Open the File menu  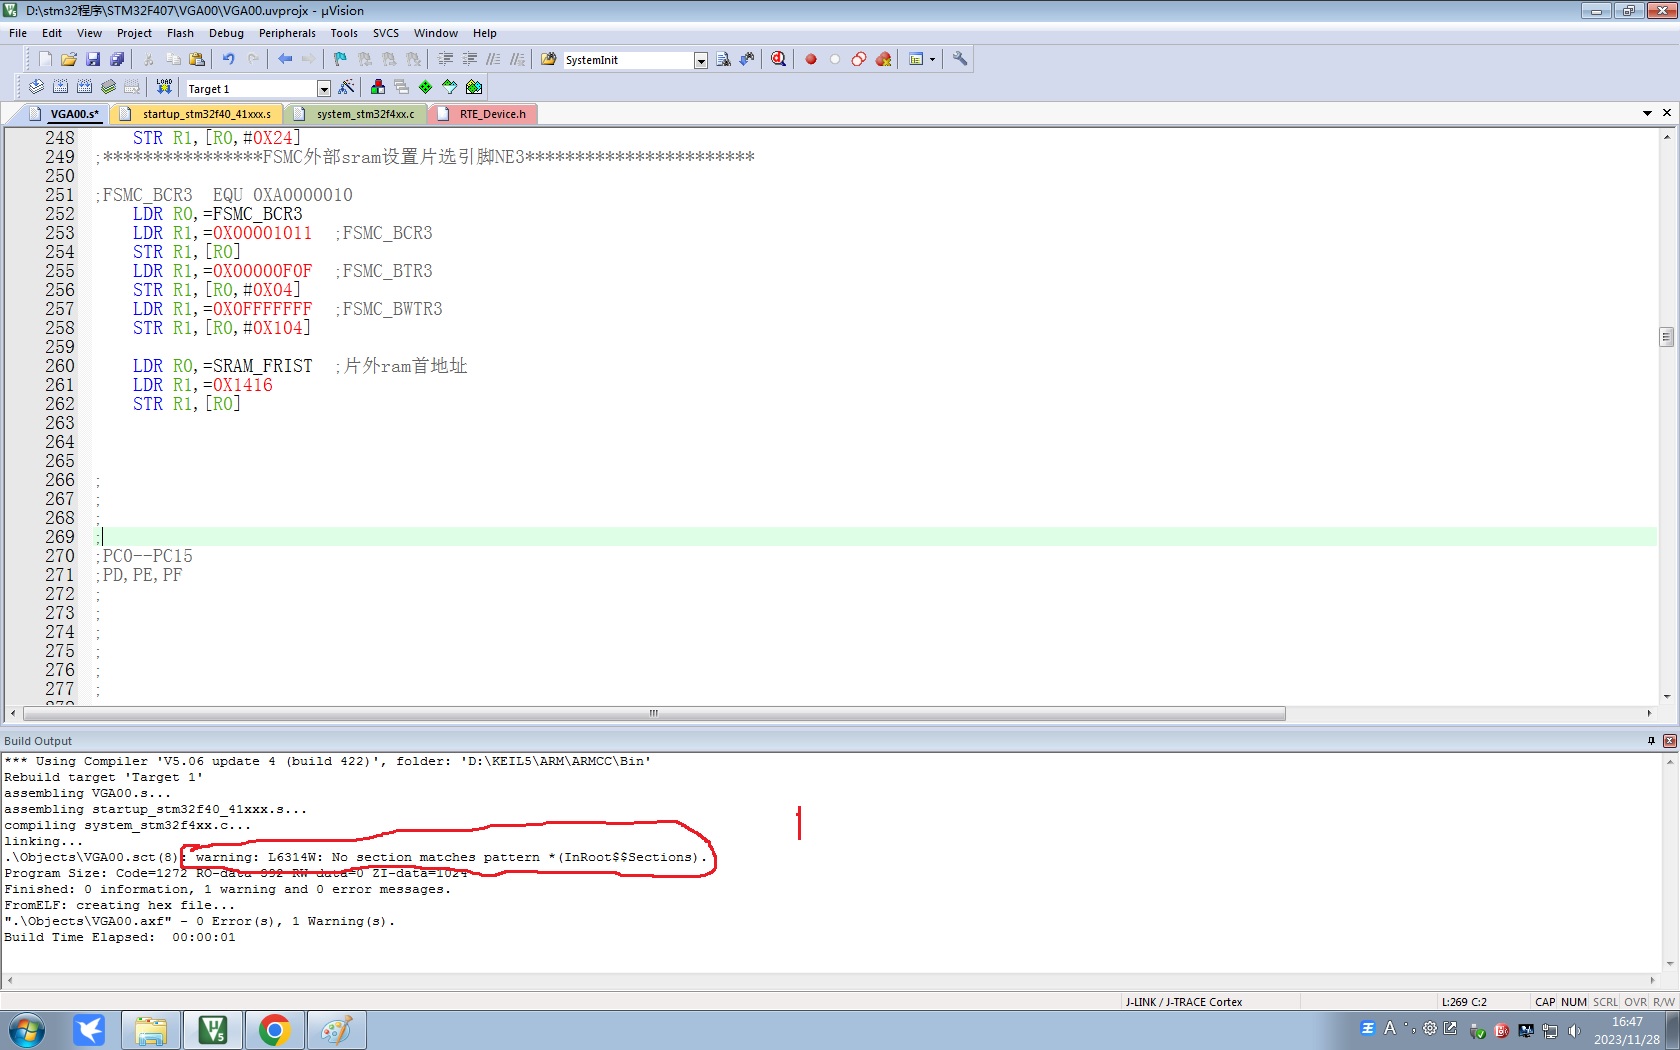click(18, 33)
